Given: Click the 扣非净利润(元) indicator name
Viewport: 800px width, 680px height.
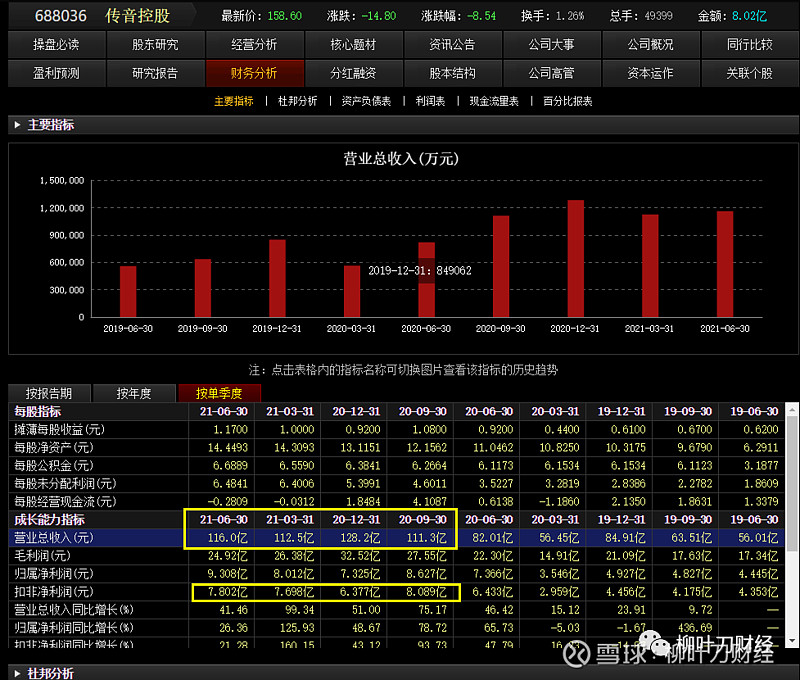Looking at the screenshot, I should click(x=54, y=592).
